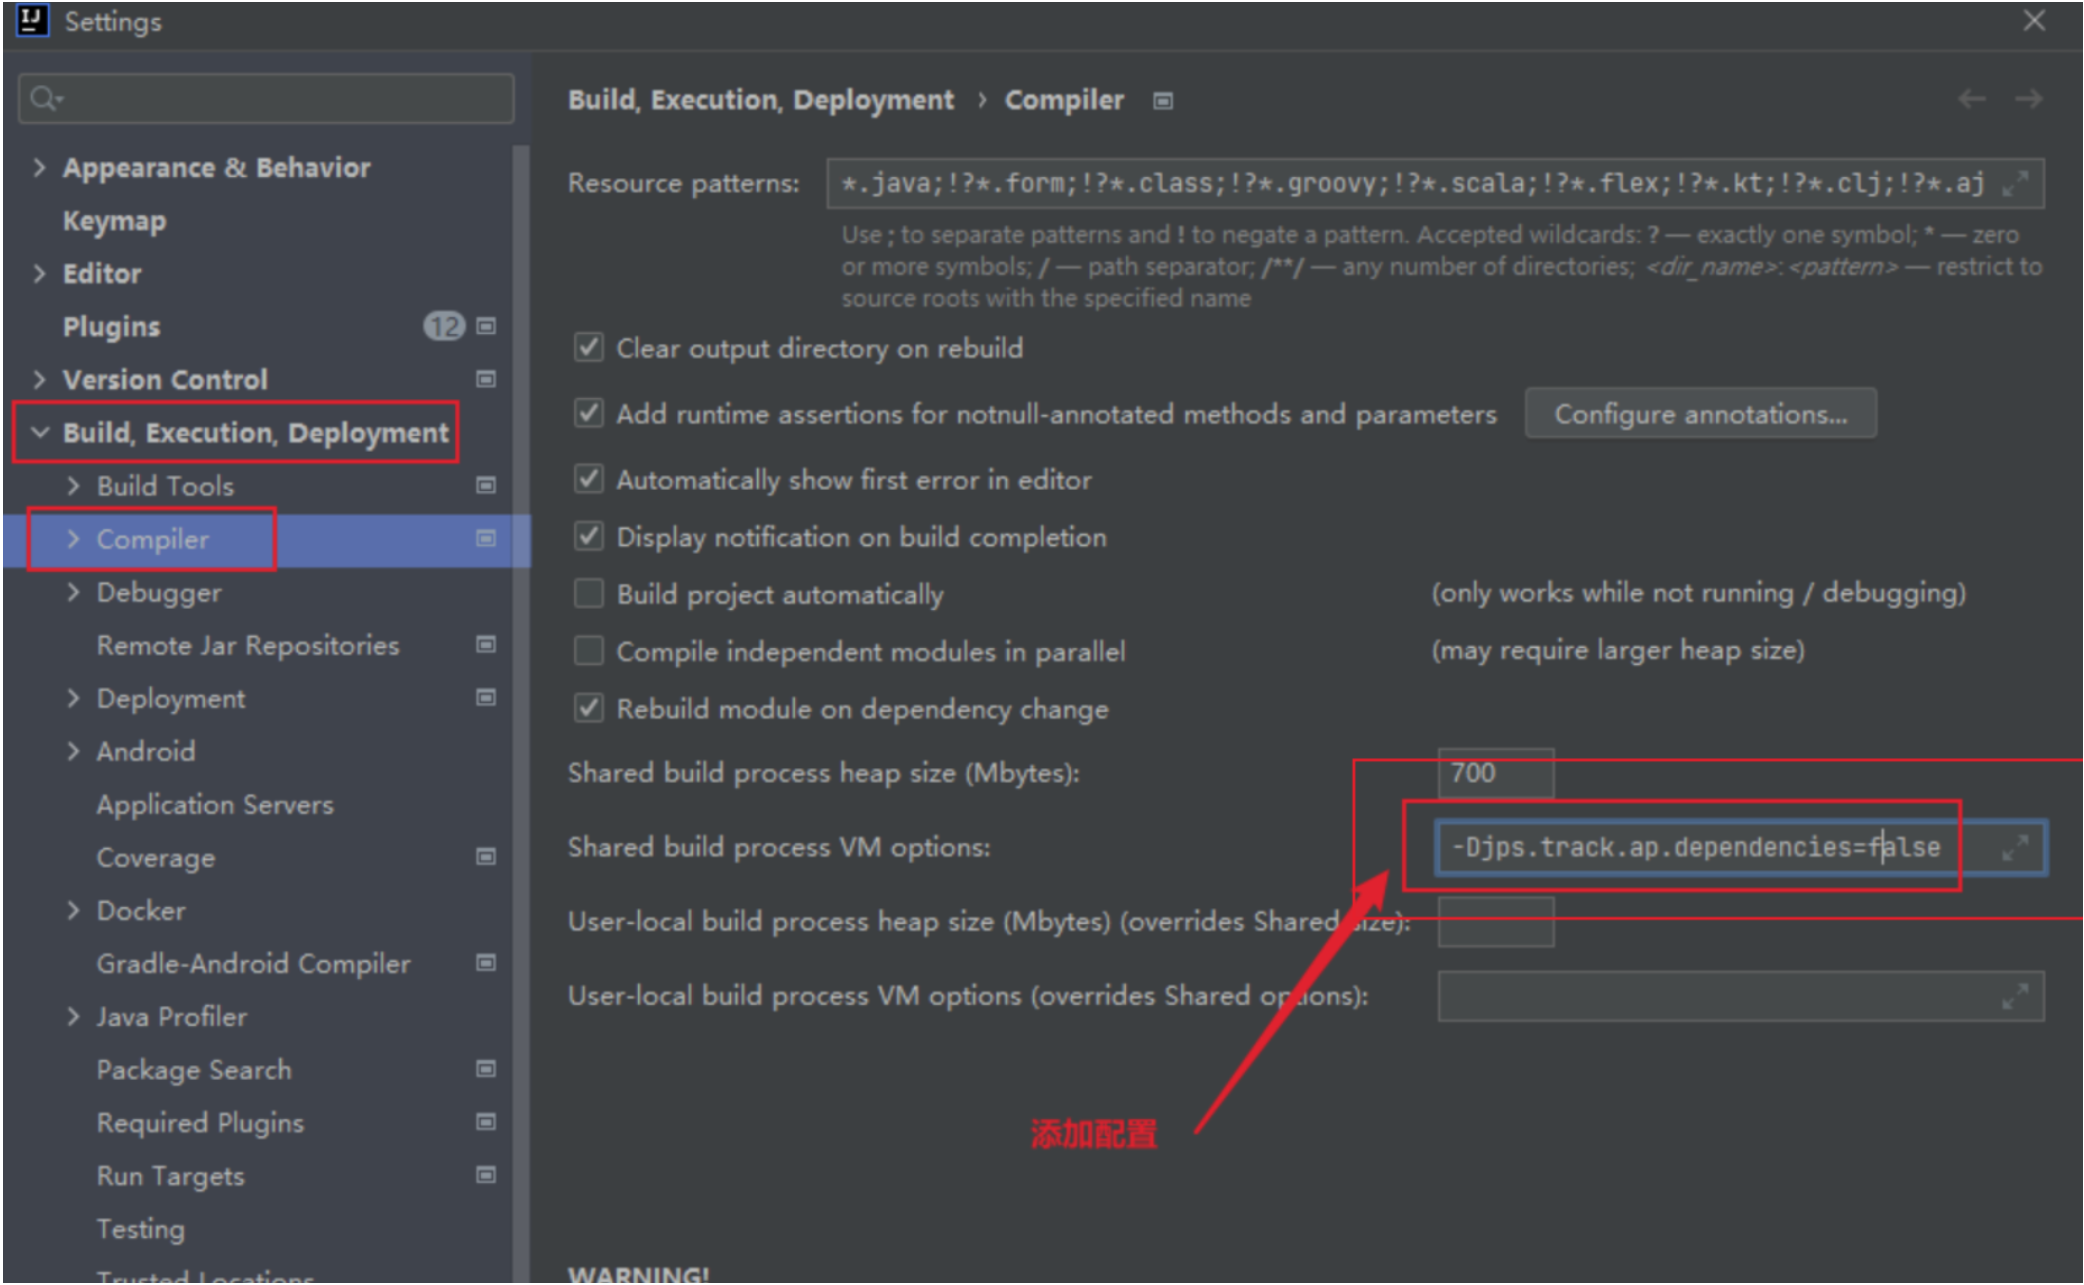Image resolution: width=2084 pixels, height=1285 pixels.
Task: Collapse Build, Execution, Deployment section
Action: coord(40,432)
